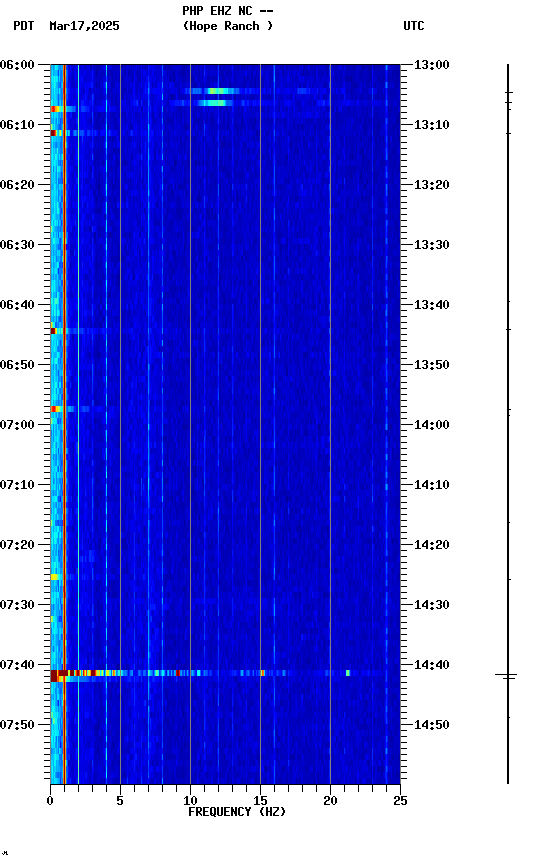
Task: Click the 07:20 PDT time label
Action: (x=17, y=545)
